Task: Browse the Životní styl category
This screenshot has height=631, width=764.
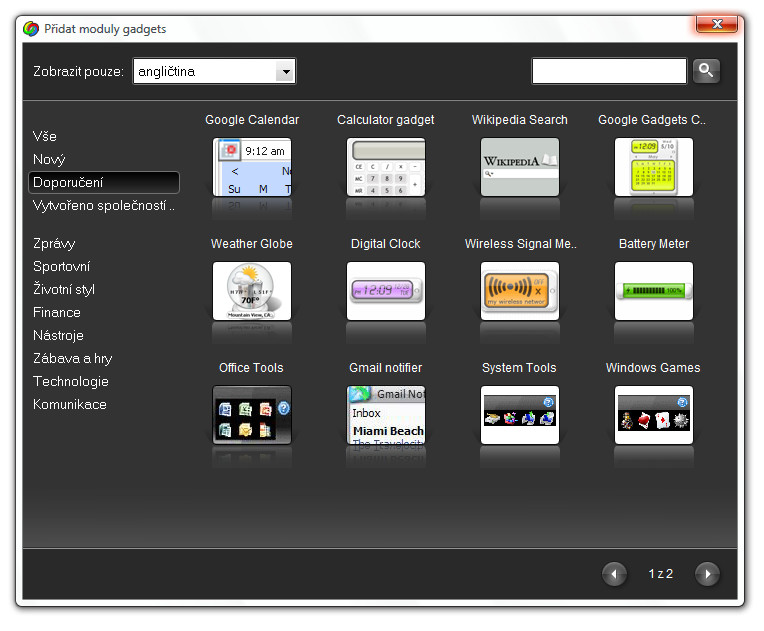Action: (64, 289)
